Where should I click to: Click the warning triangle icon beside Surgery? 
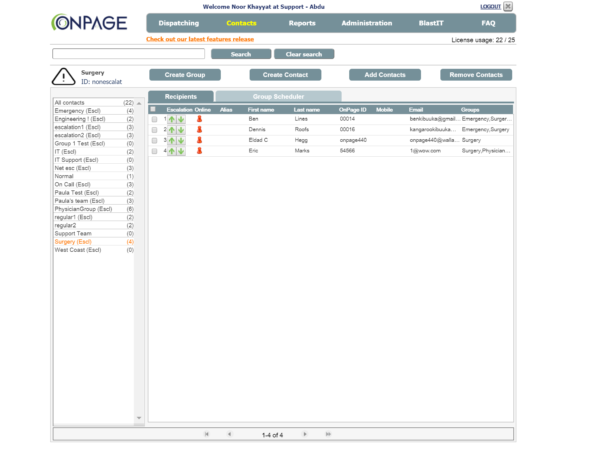coord(64,76)
